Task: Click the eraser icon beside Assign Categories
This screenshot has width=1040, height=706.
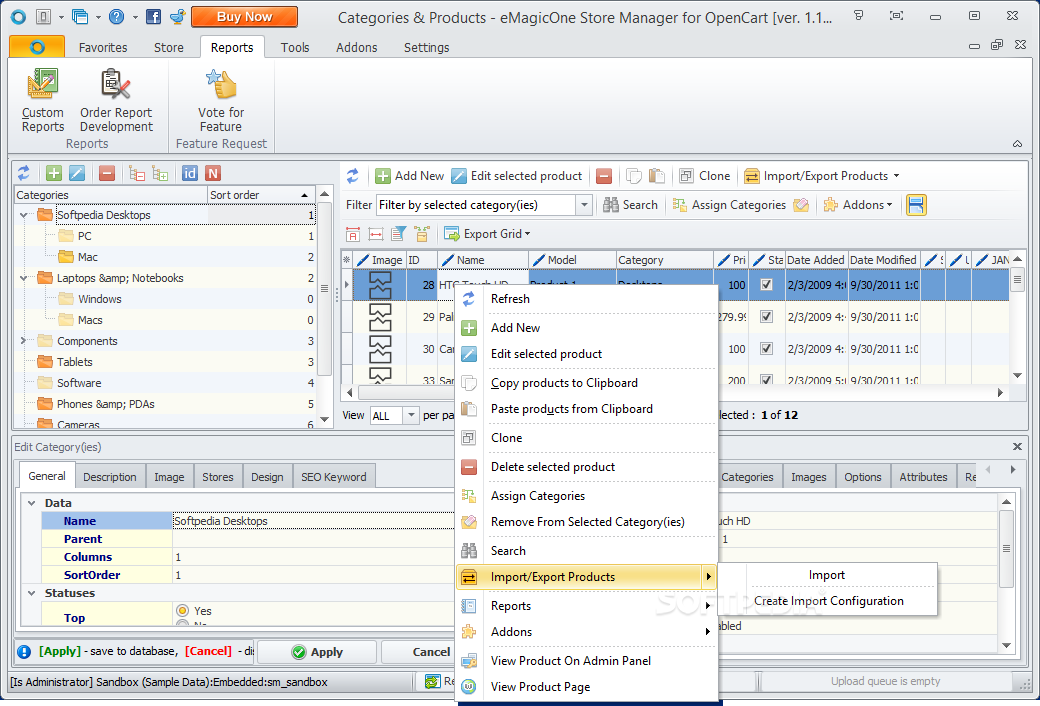Action: [x=801, y=205]
